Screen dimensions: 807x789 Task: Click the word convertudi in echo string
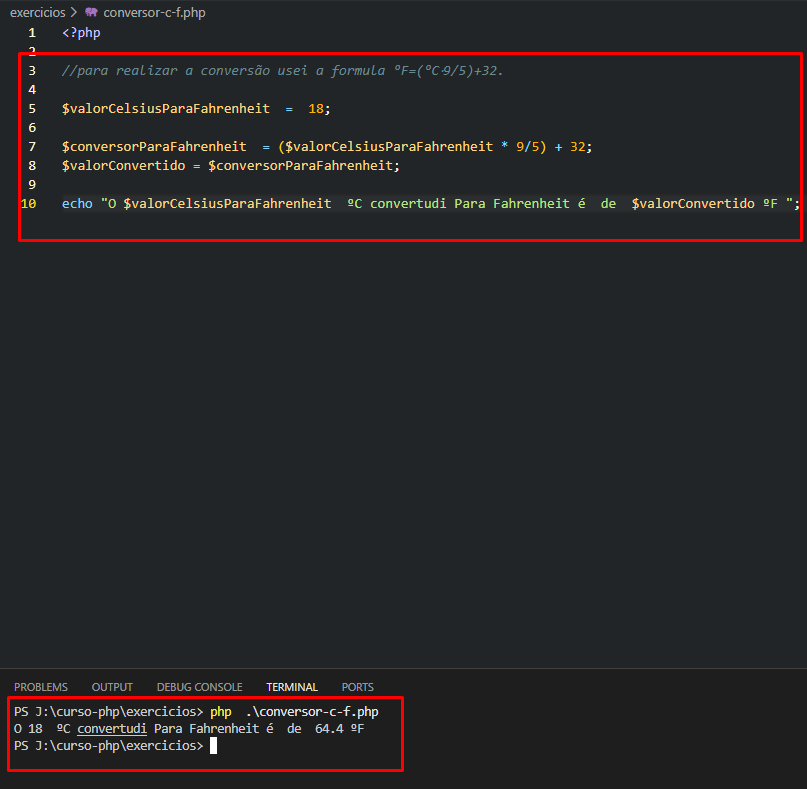(x=408, y=204)
